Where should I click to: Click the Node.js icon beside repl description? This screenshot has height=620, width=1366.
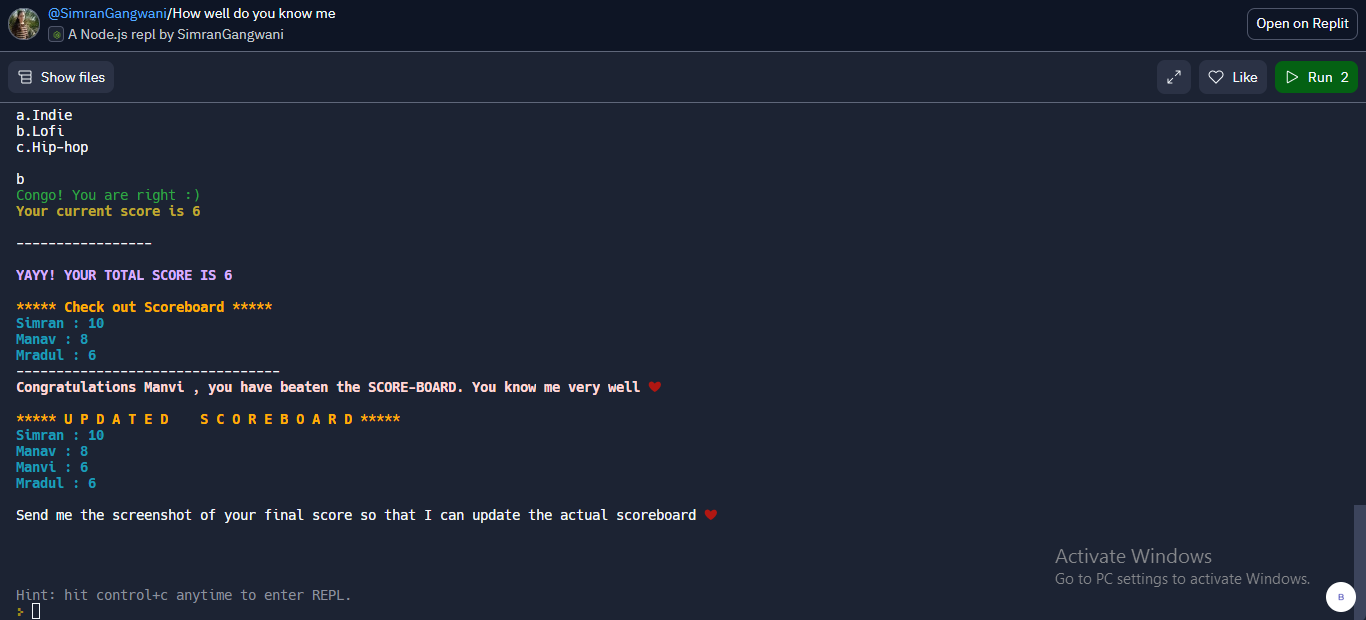coord(56,34)
